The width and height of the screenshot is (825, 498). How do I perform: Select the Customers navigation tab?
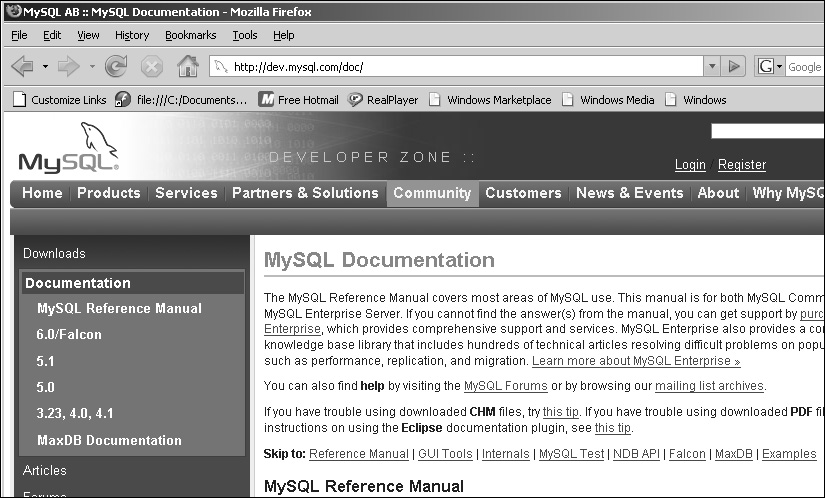point(524,193)
